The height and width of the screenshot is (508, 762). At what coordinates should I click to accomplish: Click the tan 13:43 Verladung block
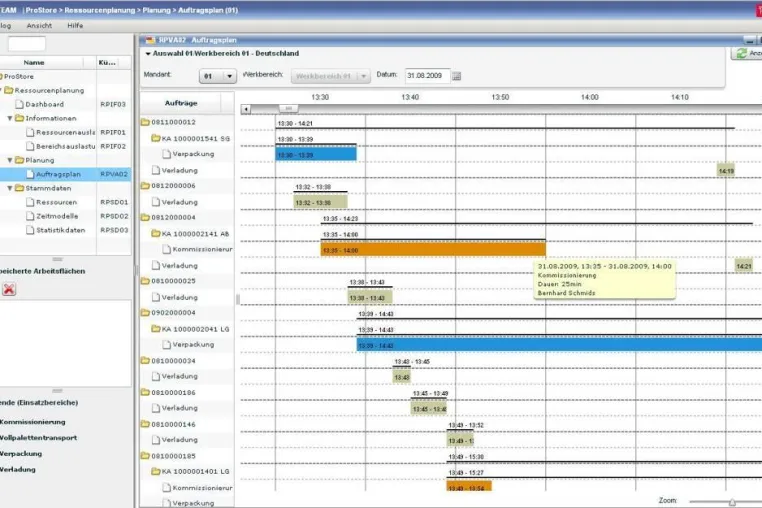pos(401,377)
